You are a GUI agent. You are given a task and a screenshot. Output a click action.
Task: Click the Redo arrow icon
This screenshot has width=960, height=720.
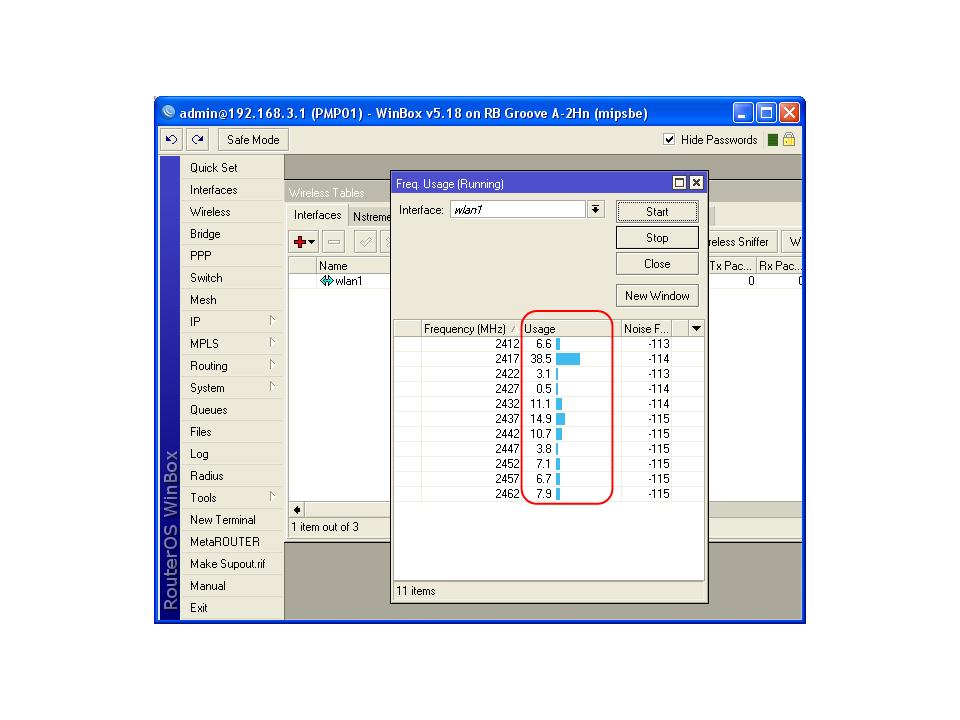click(197, 140)
